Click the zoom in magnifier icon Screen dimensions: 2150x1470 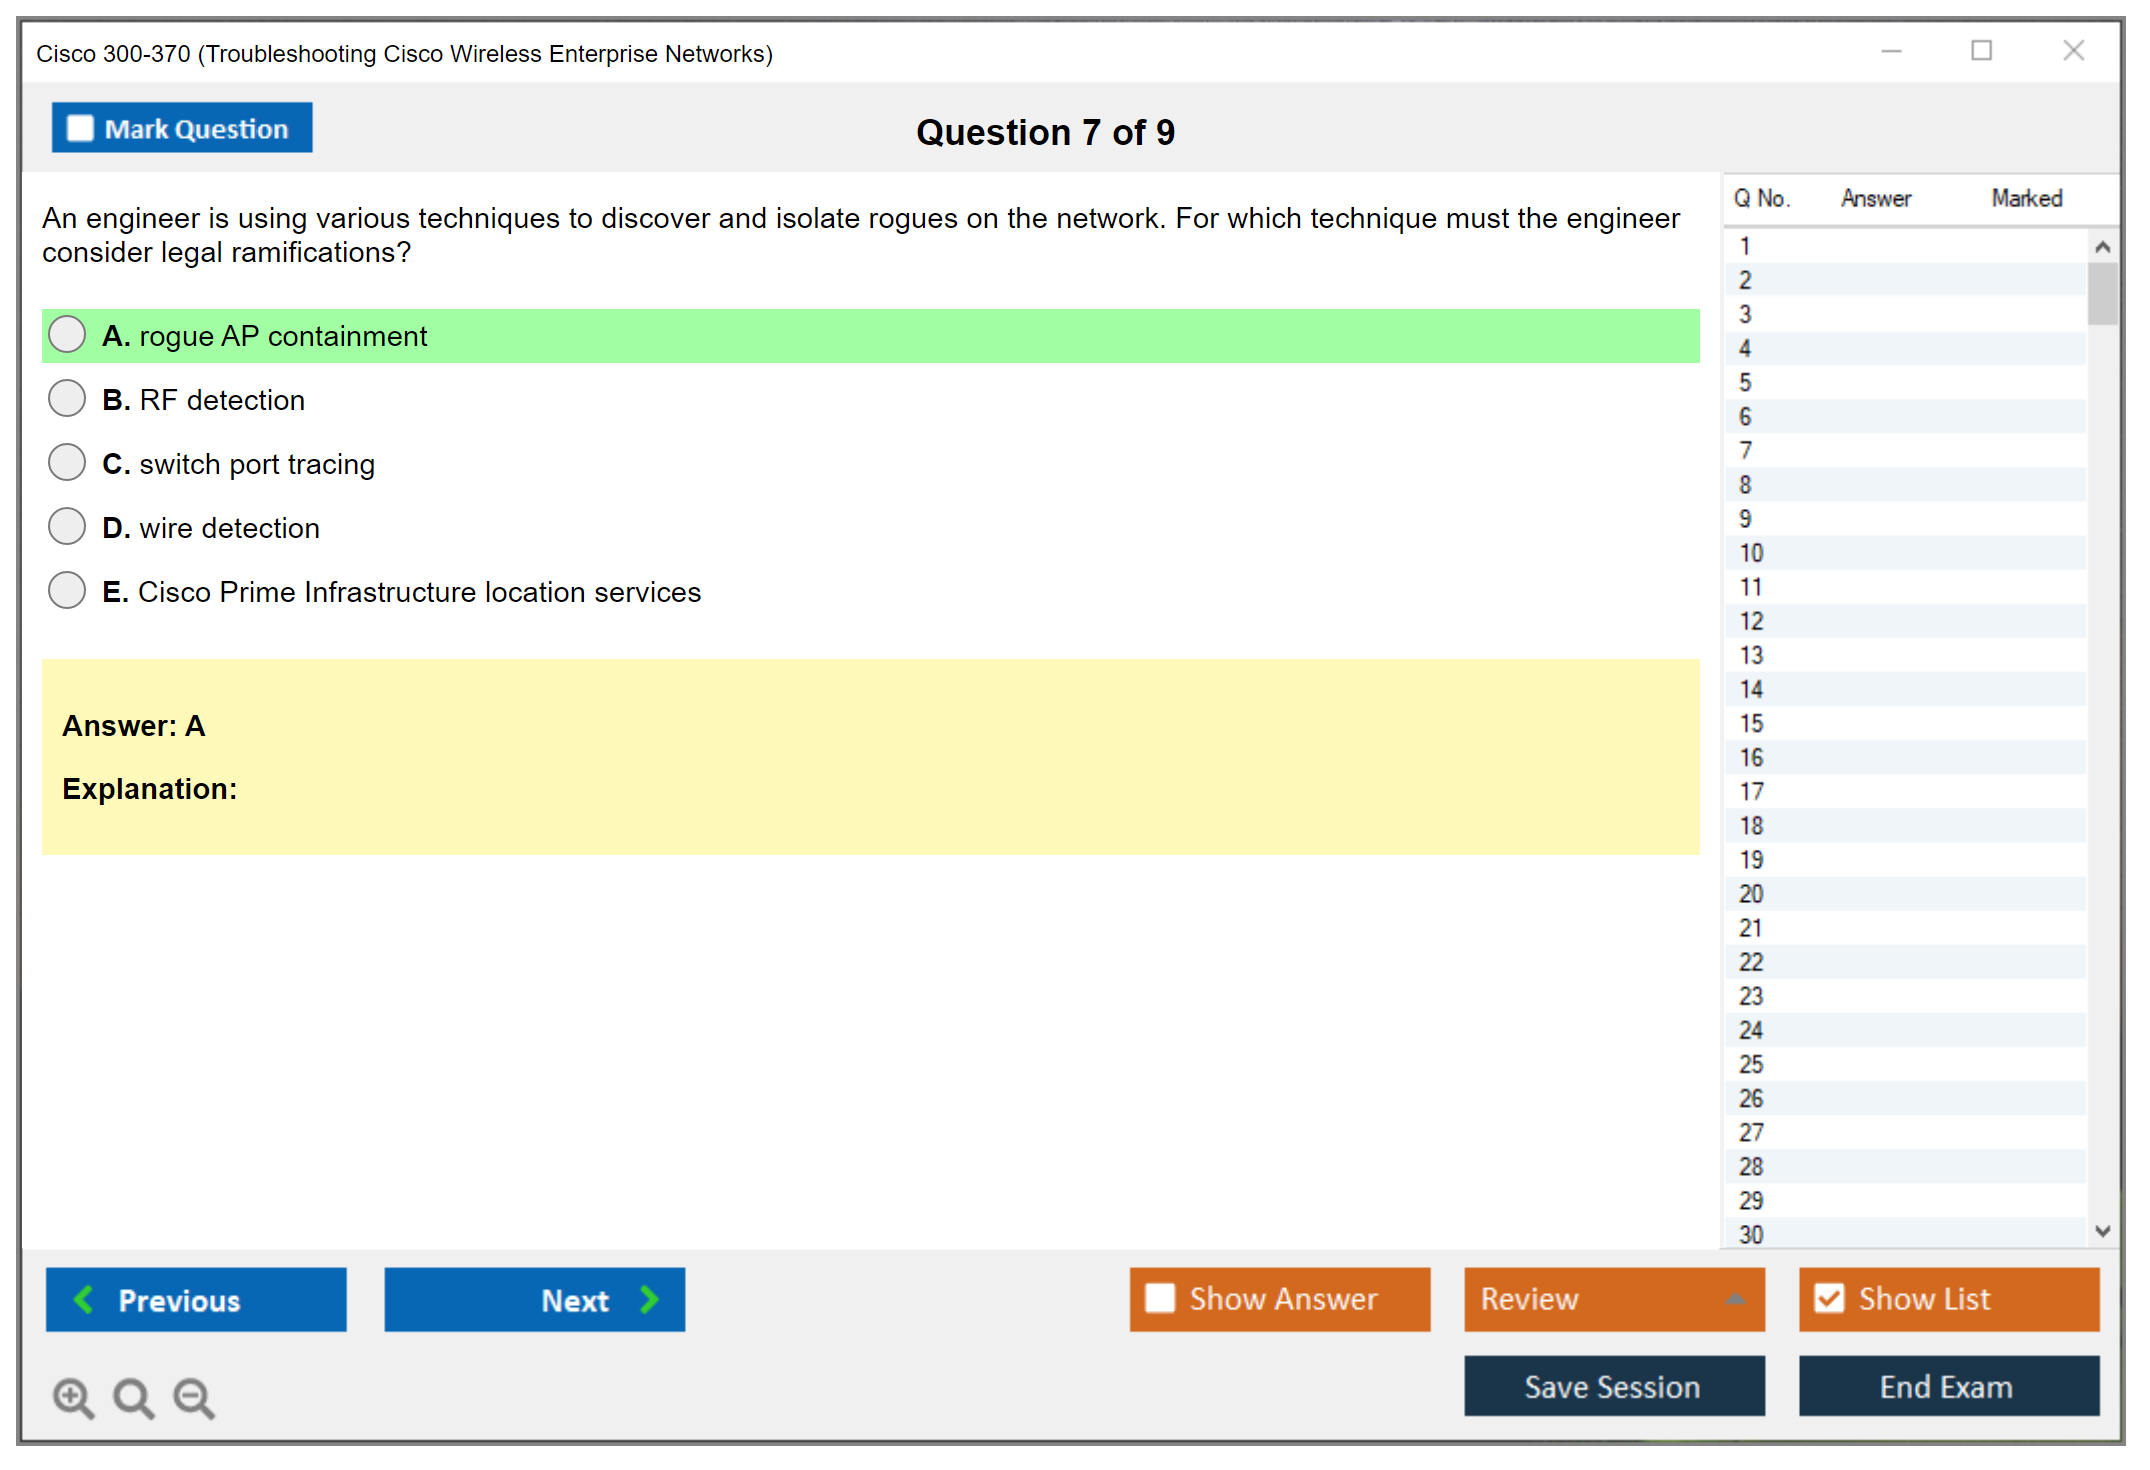(x=73, y=1397)
